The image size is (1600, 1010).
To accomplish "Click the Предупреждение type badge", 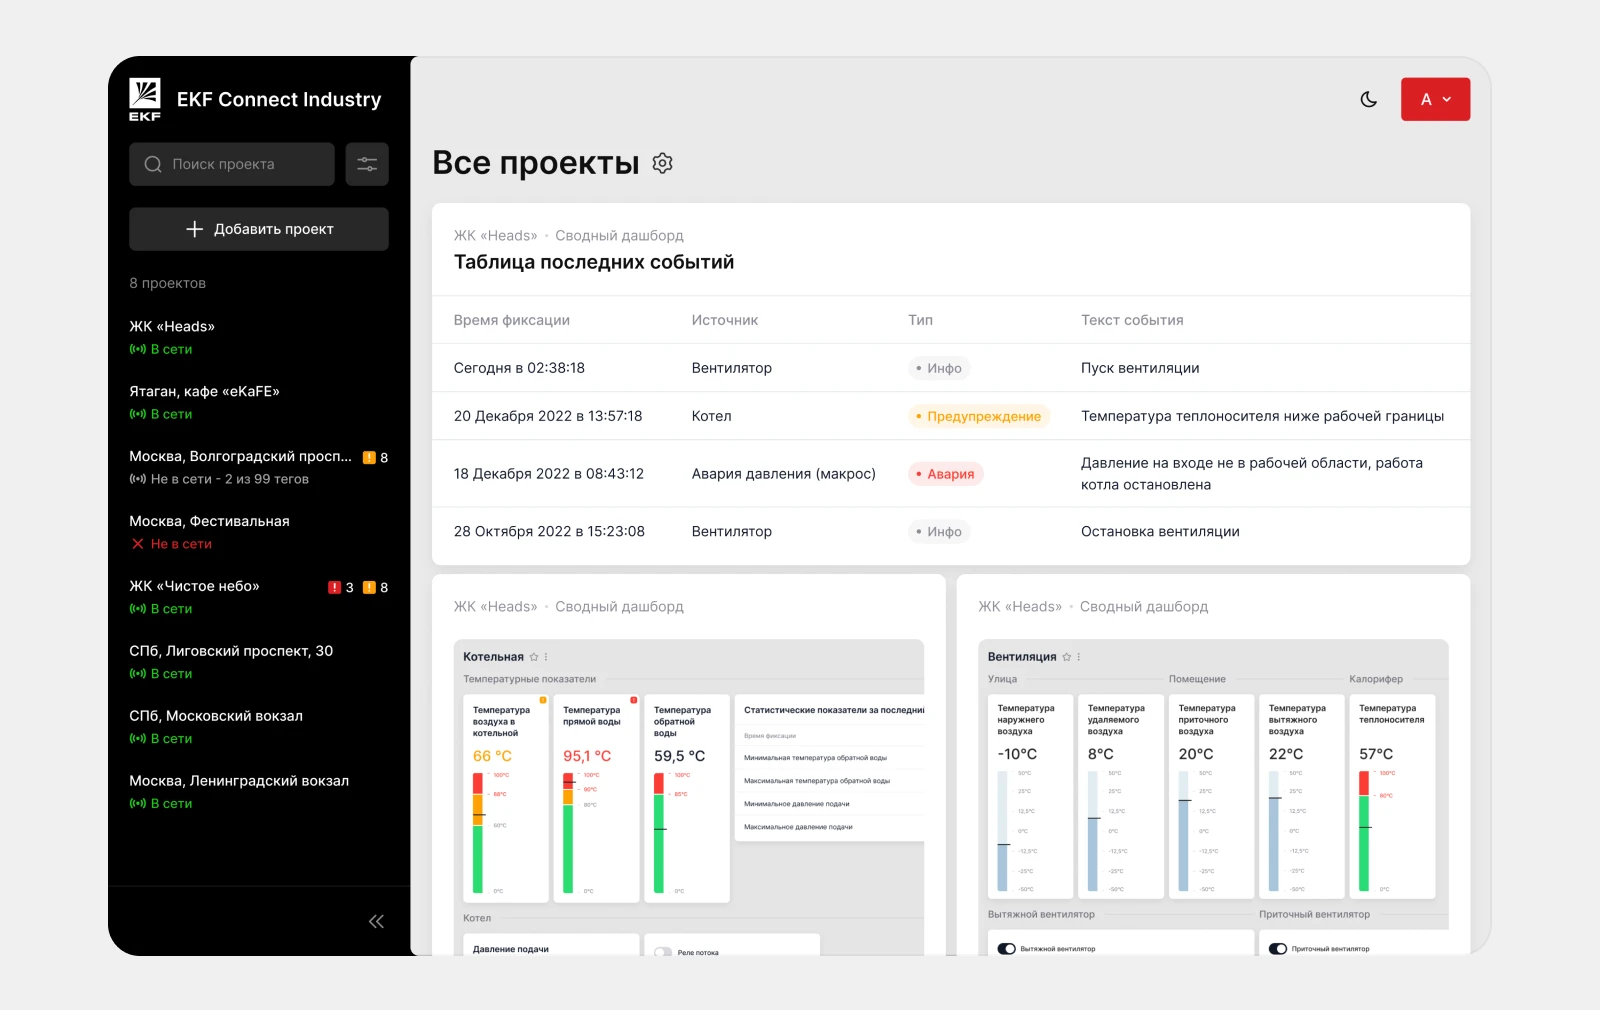I will tap(979, 416).
